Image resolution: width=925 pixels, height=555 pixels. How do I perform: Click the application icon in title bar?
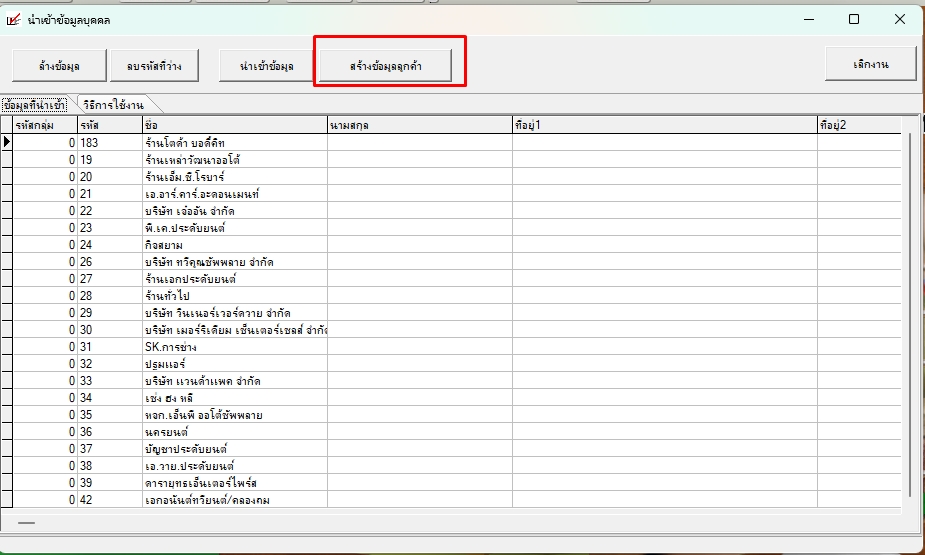[14, 19]
